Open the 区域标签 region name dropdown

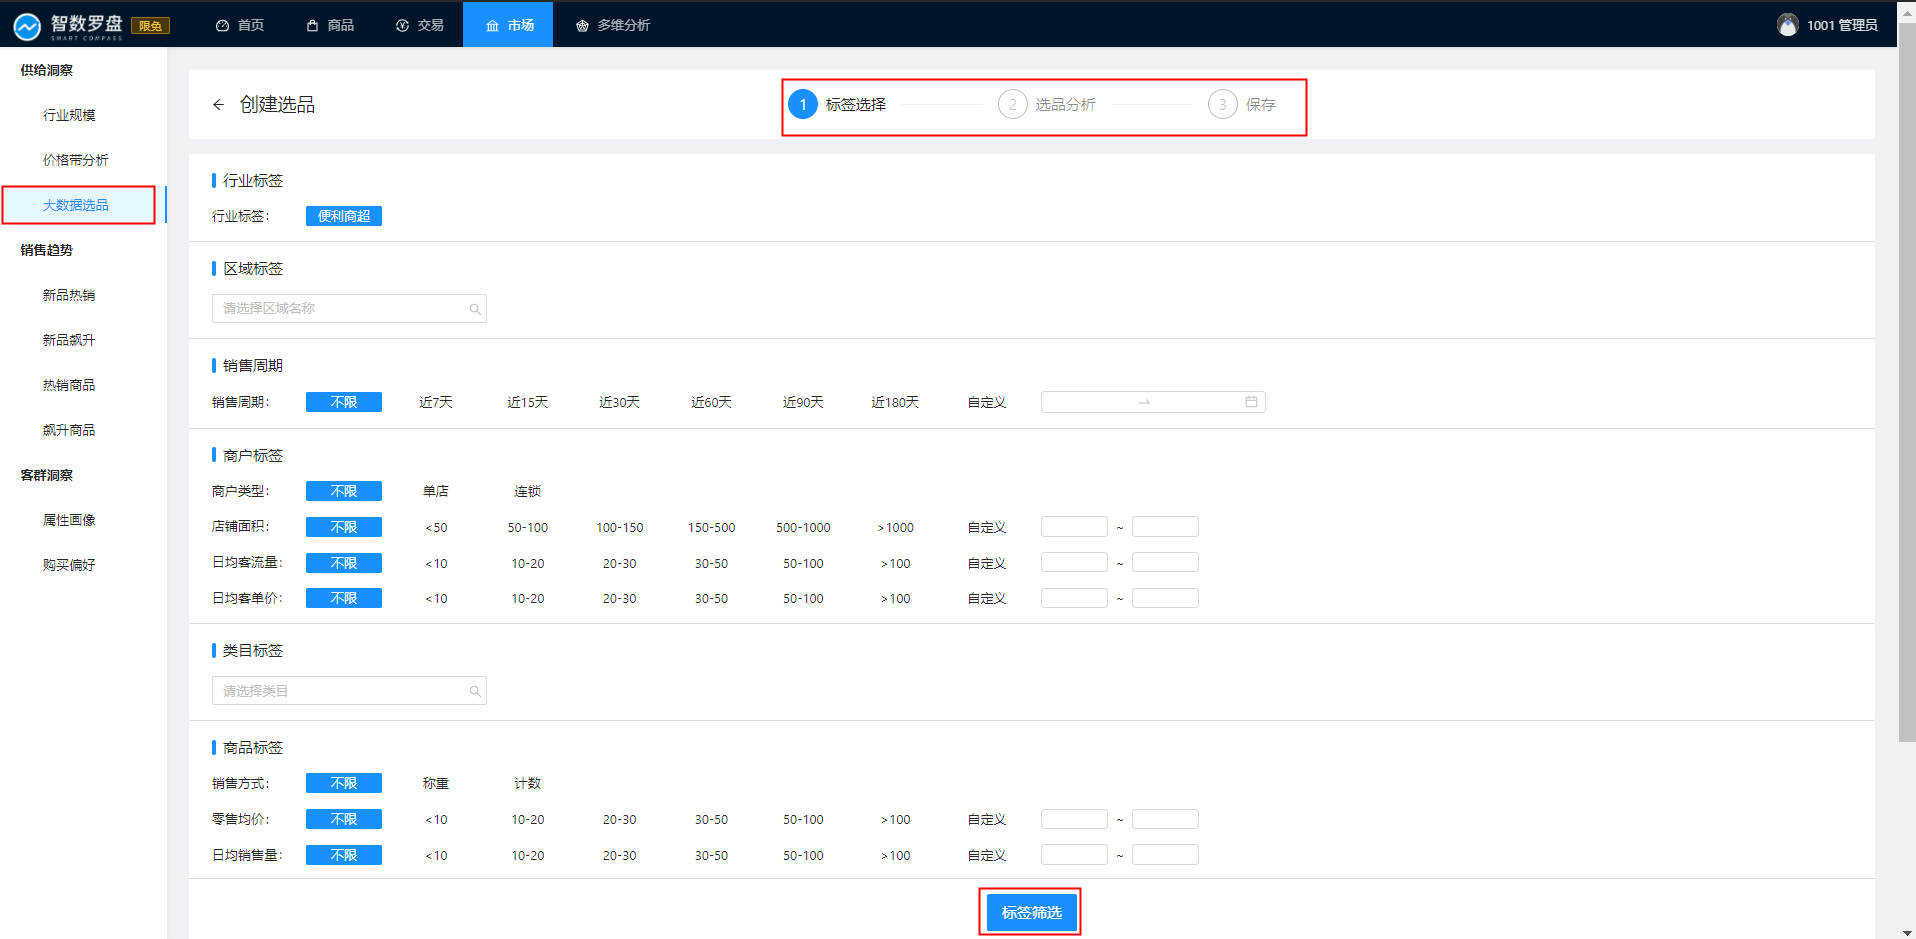click(x=340, y=309)
